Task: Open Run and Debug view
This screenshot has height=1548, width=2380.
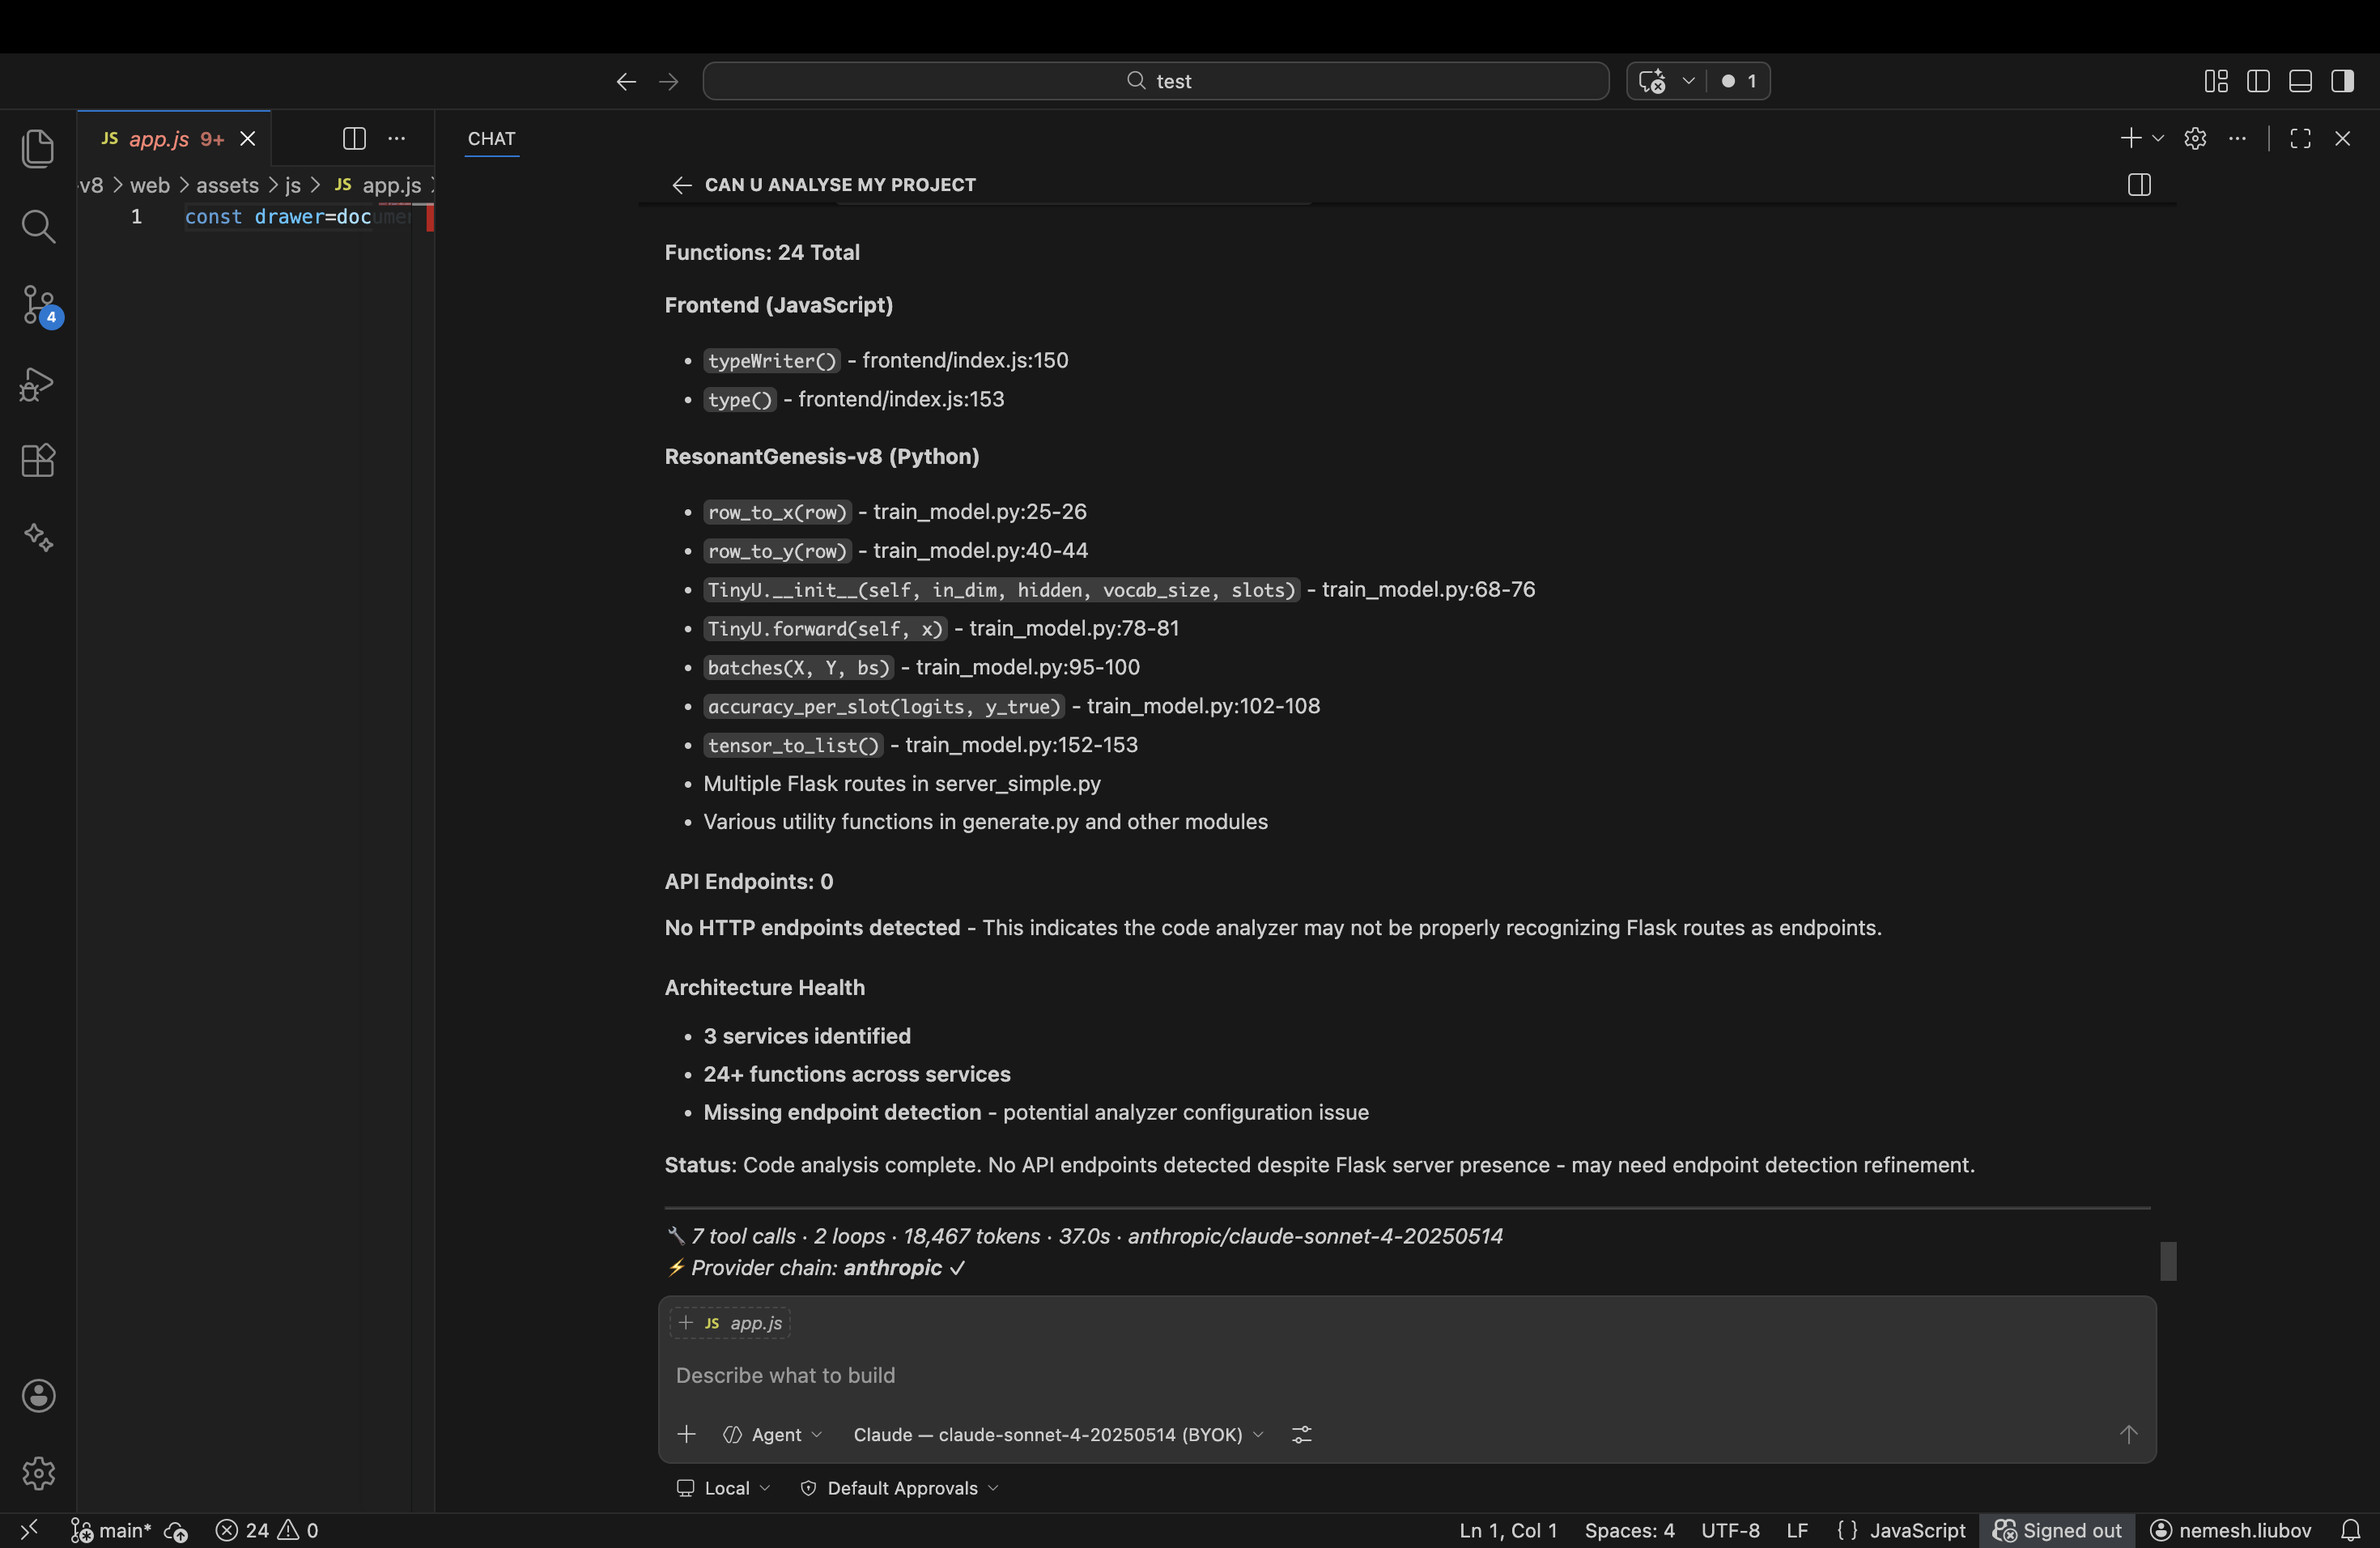Action: (38, 384)
